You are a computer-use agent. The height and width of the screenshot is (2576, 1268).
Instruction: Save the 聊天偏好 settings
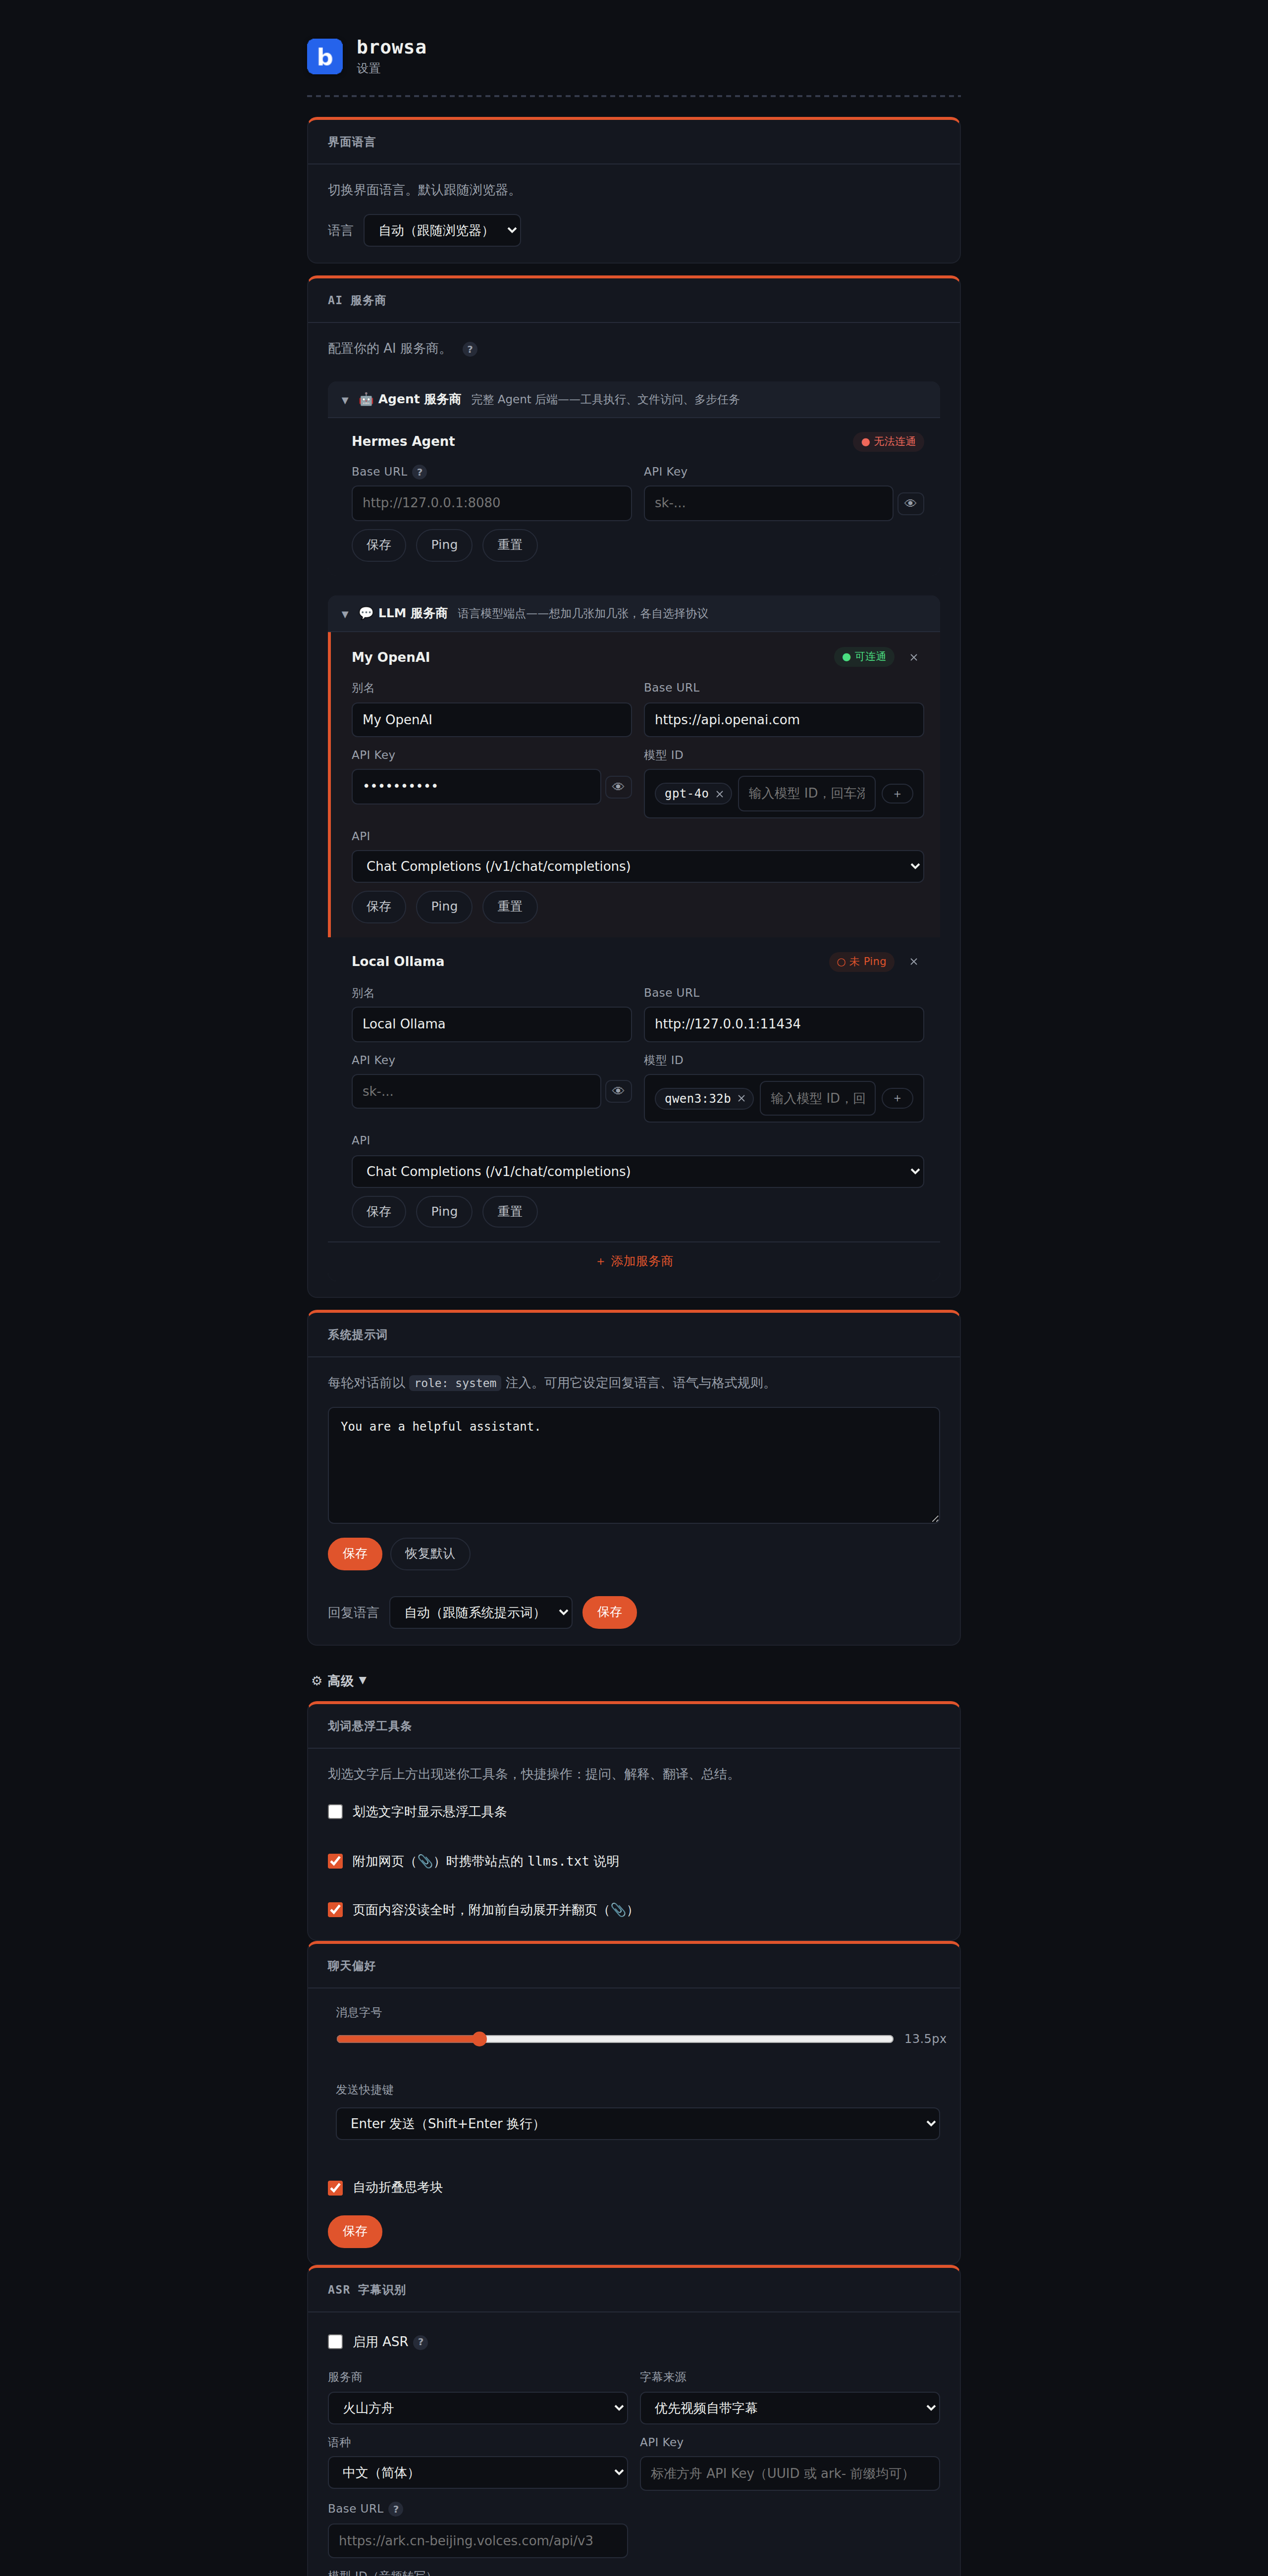pos(355,2231)
